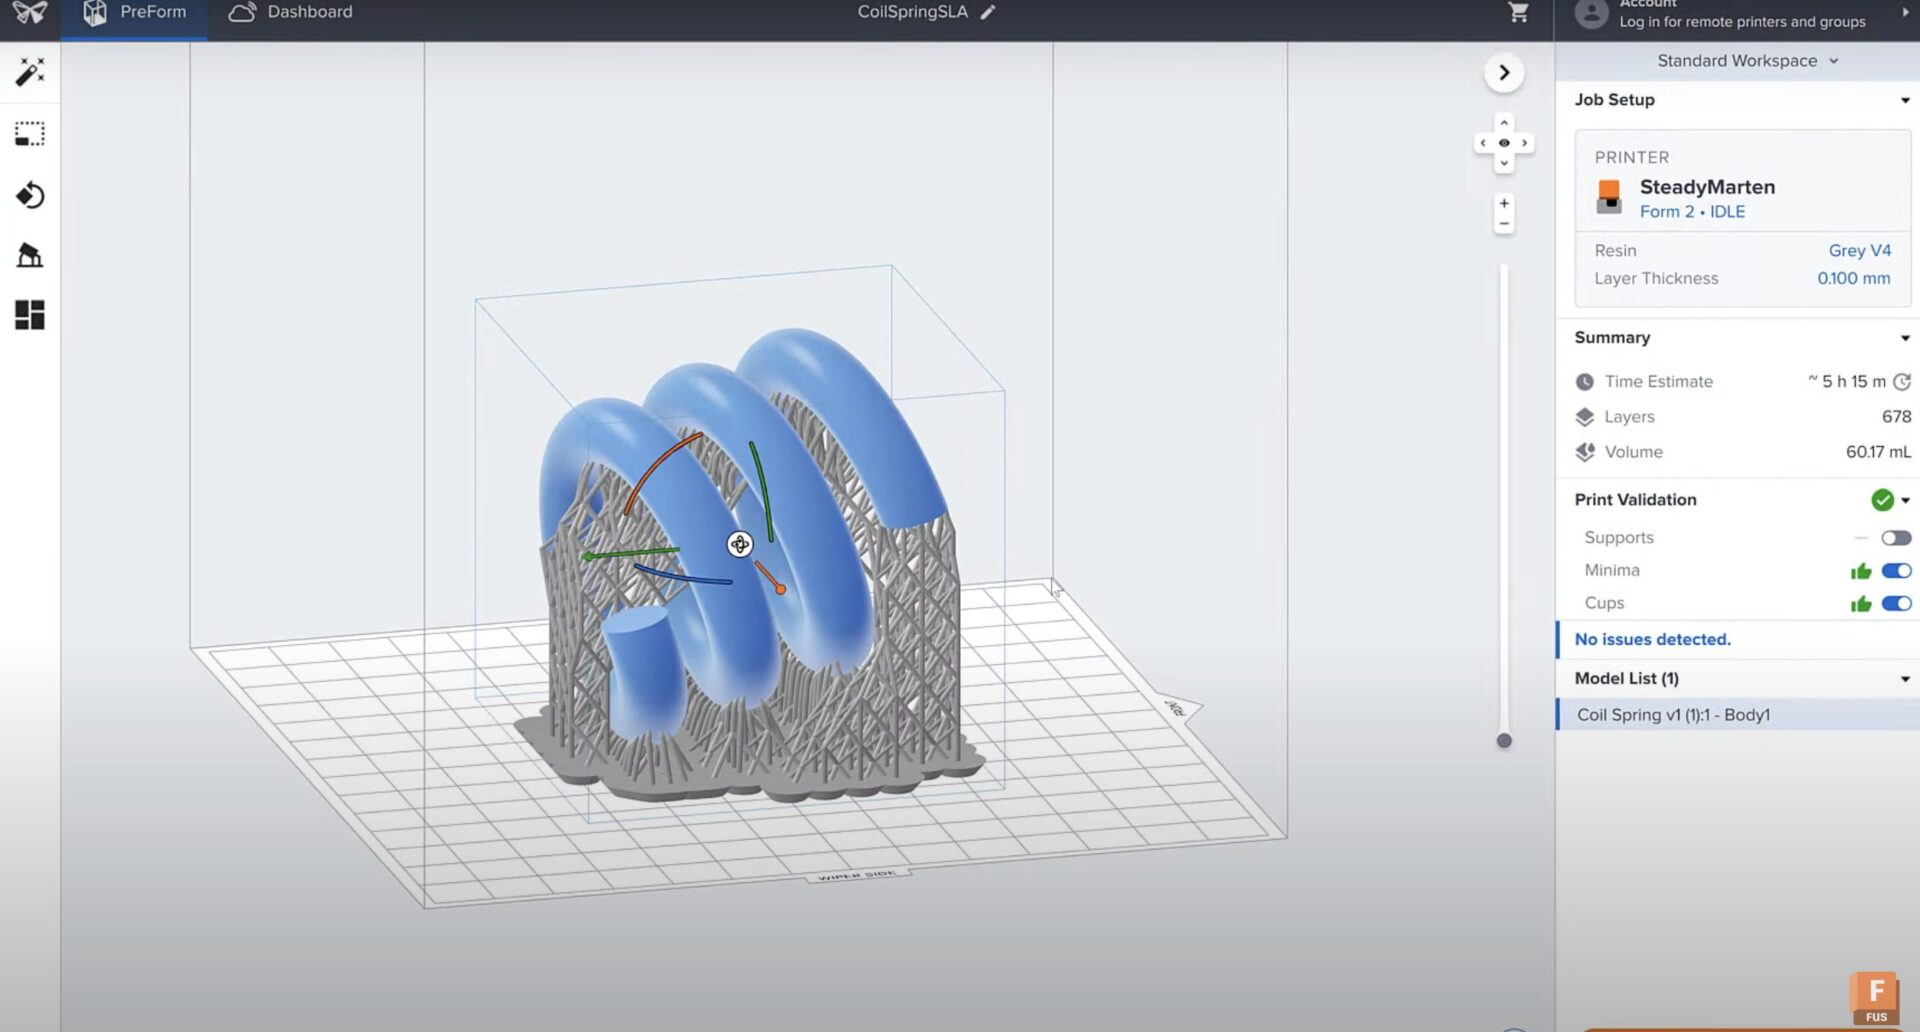Click the layer slicer slider handle
Screen dimensions: 1920x1032
[x=1504, y=741]
